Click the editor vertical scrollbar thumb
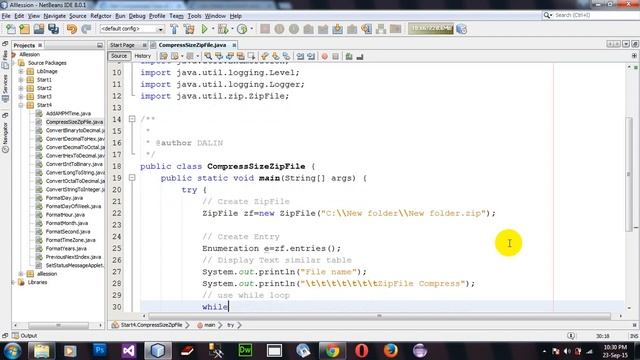640x360 pixels. [629, 174]
